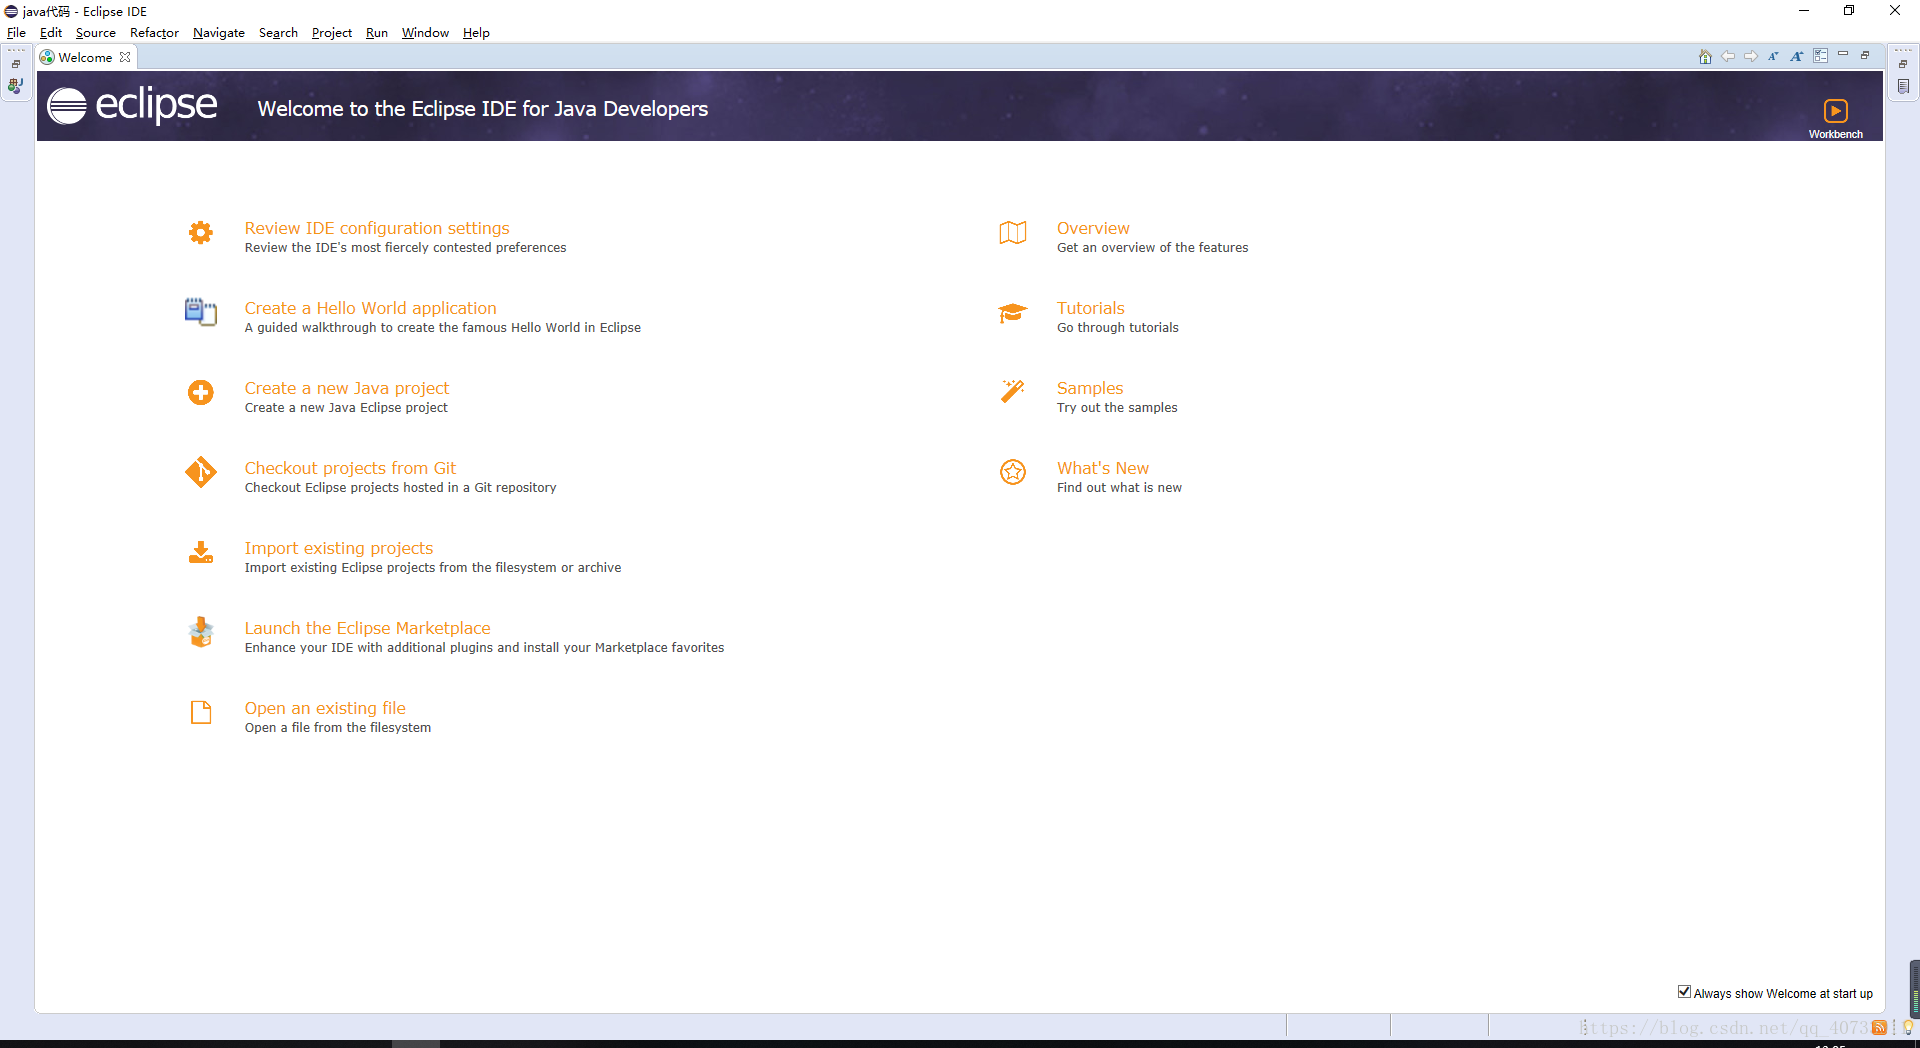This screenshot has height=1048, width=1920.
Task: Open the File menu
Action: pos(17,33)
